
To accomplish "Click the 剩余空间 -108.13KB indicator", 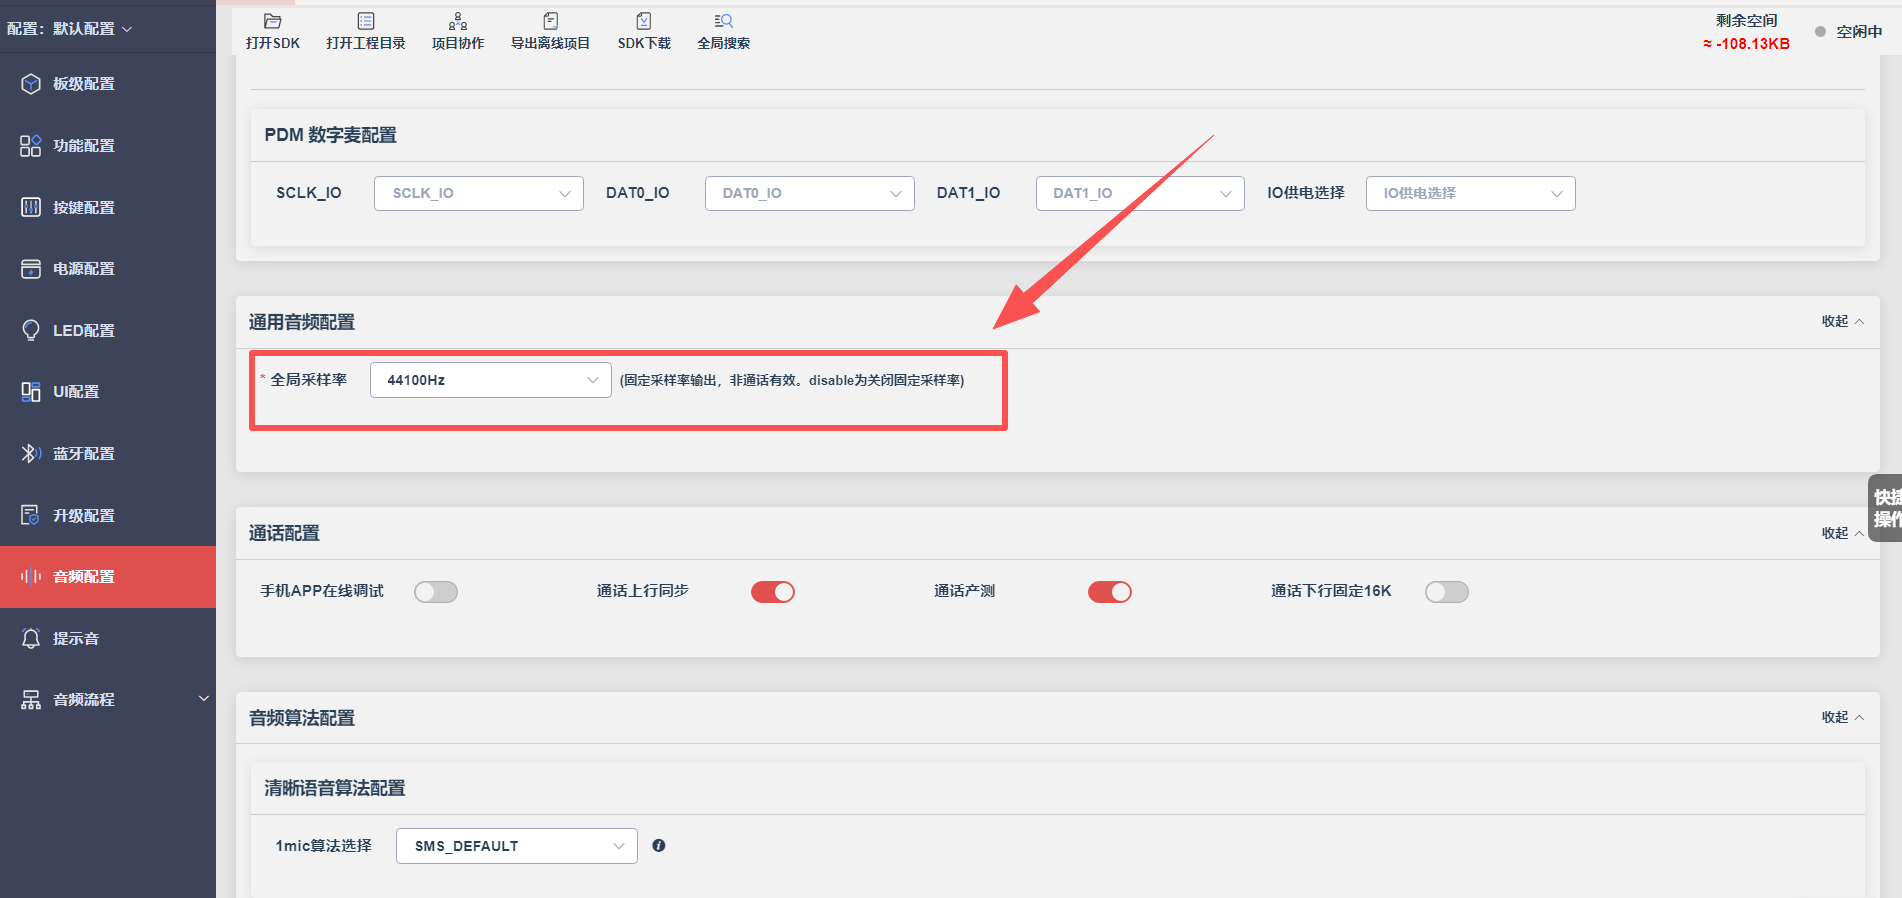I will [1746, 32].
